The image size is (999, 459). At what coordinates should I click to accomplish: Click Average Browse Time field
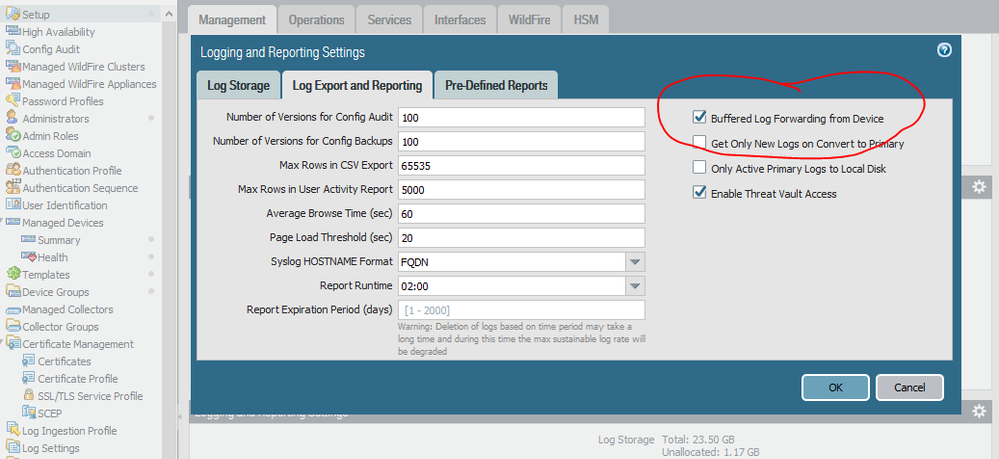coord(521,214)
